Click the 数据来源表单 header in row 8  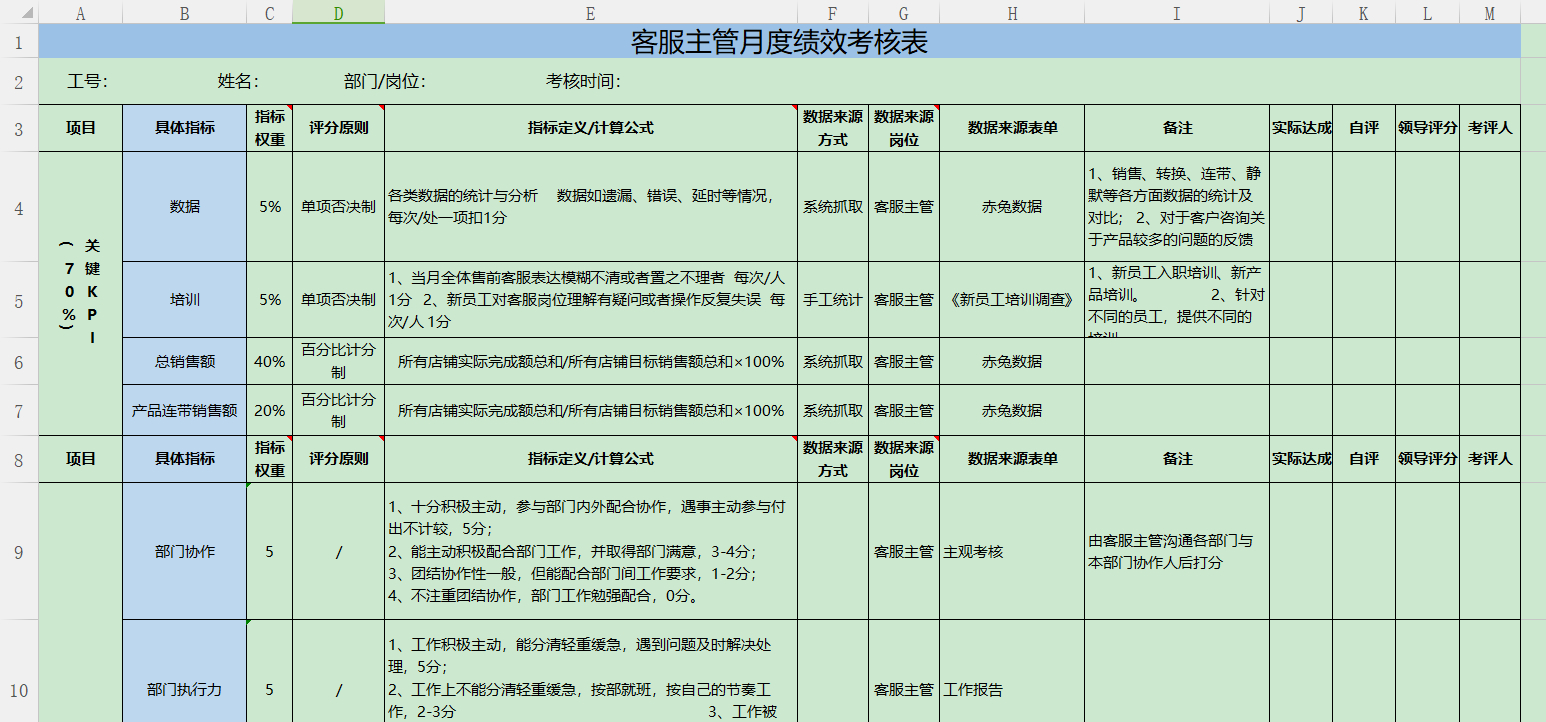point(1012,459)
